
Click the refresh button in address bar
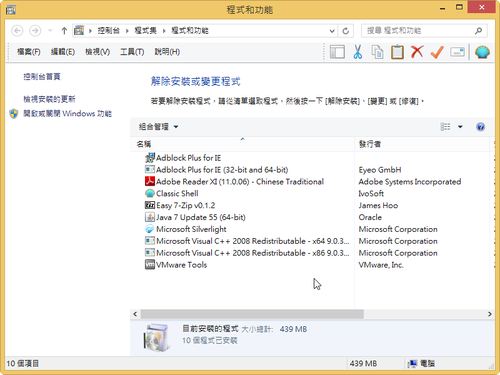pos(346,31)
